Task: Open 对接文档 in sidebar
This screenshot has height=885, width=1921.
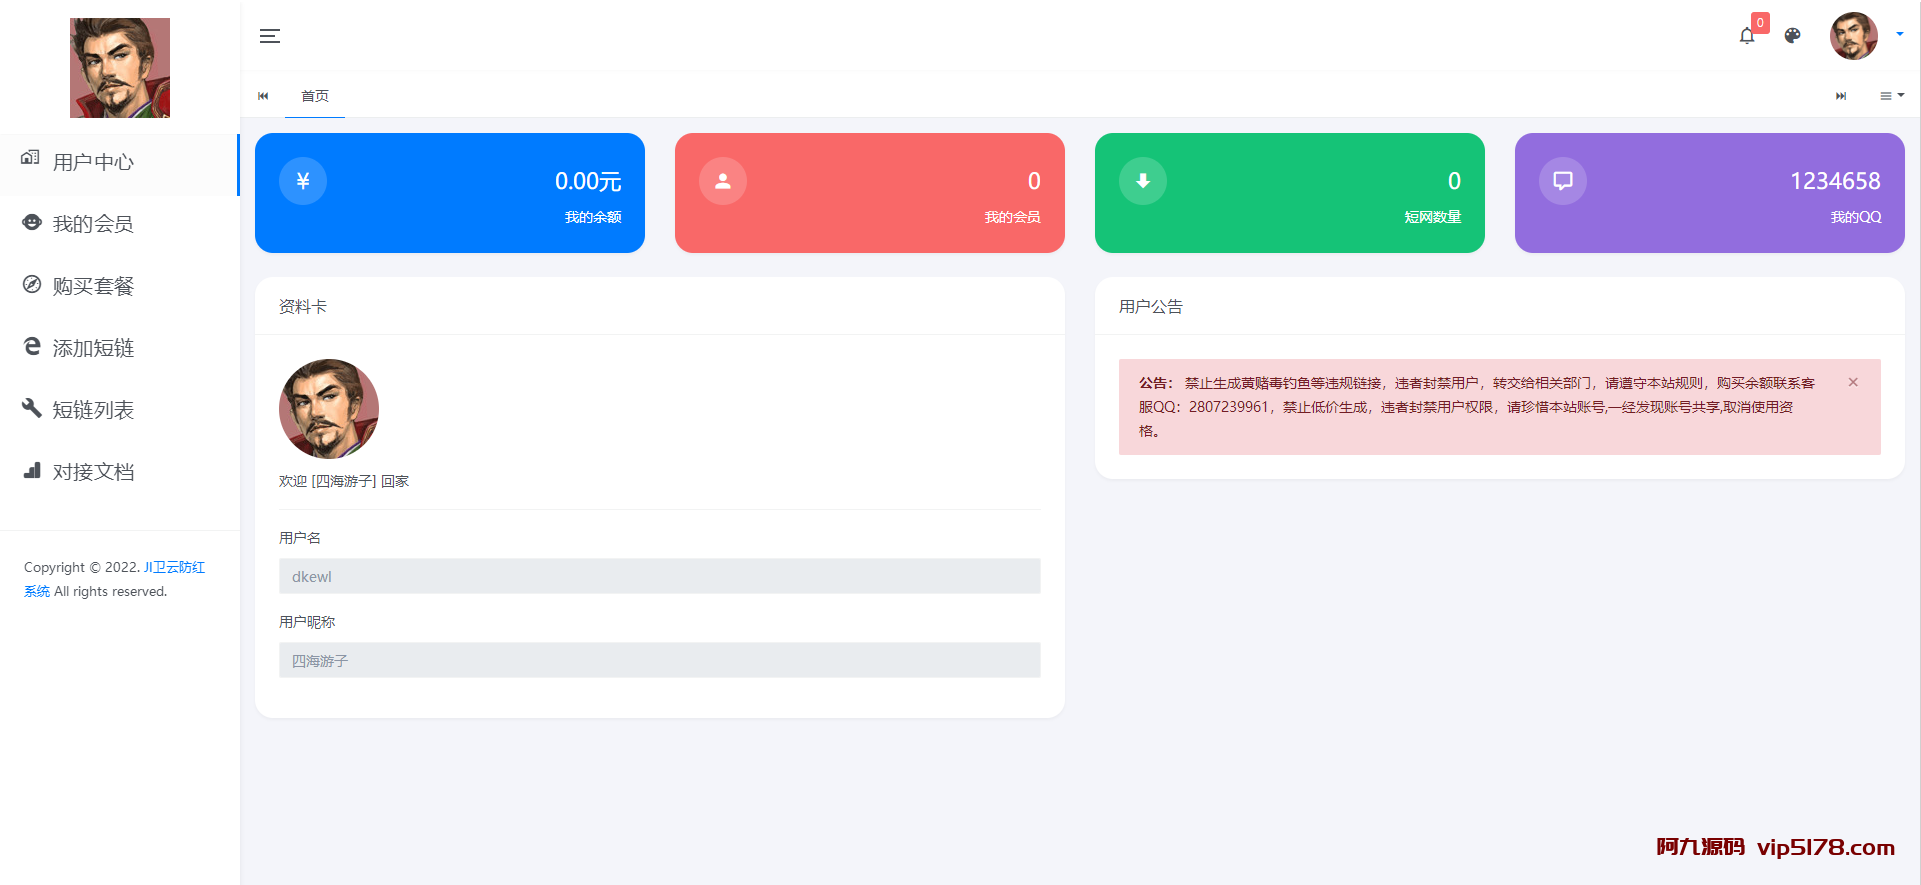Action: [x=119, y=472]
